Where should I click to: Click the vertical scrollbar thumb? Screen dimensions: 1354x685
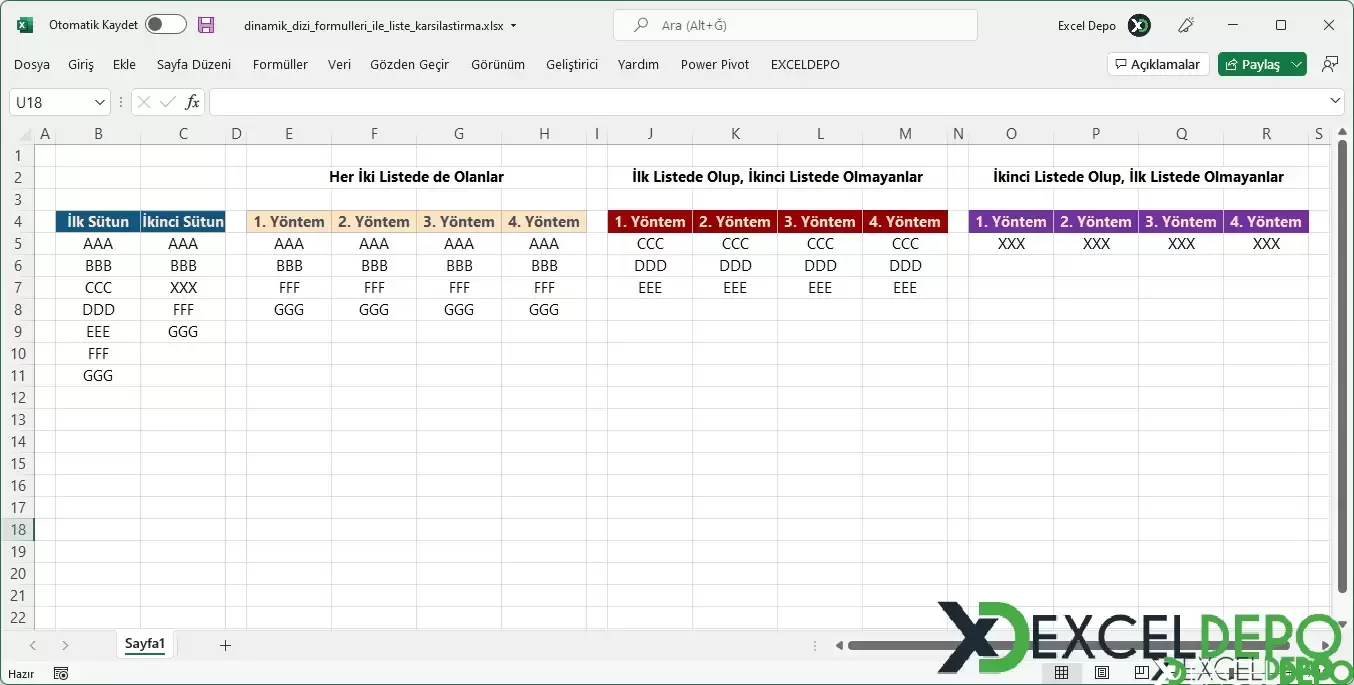[1343, 365]
